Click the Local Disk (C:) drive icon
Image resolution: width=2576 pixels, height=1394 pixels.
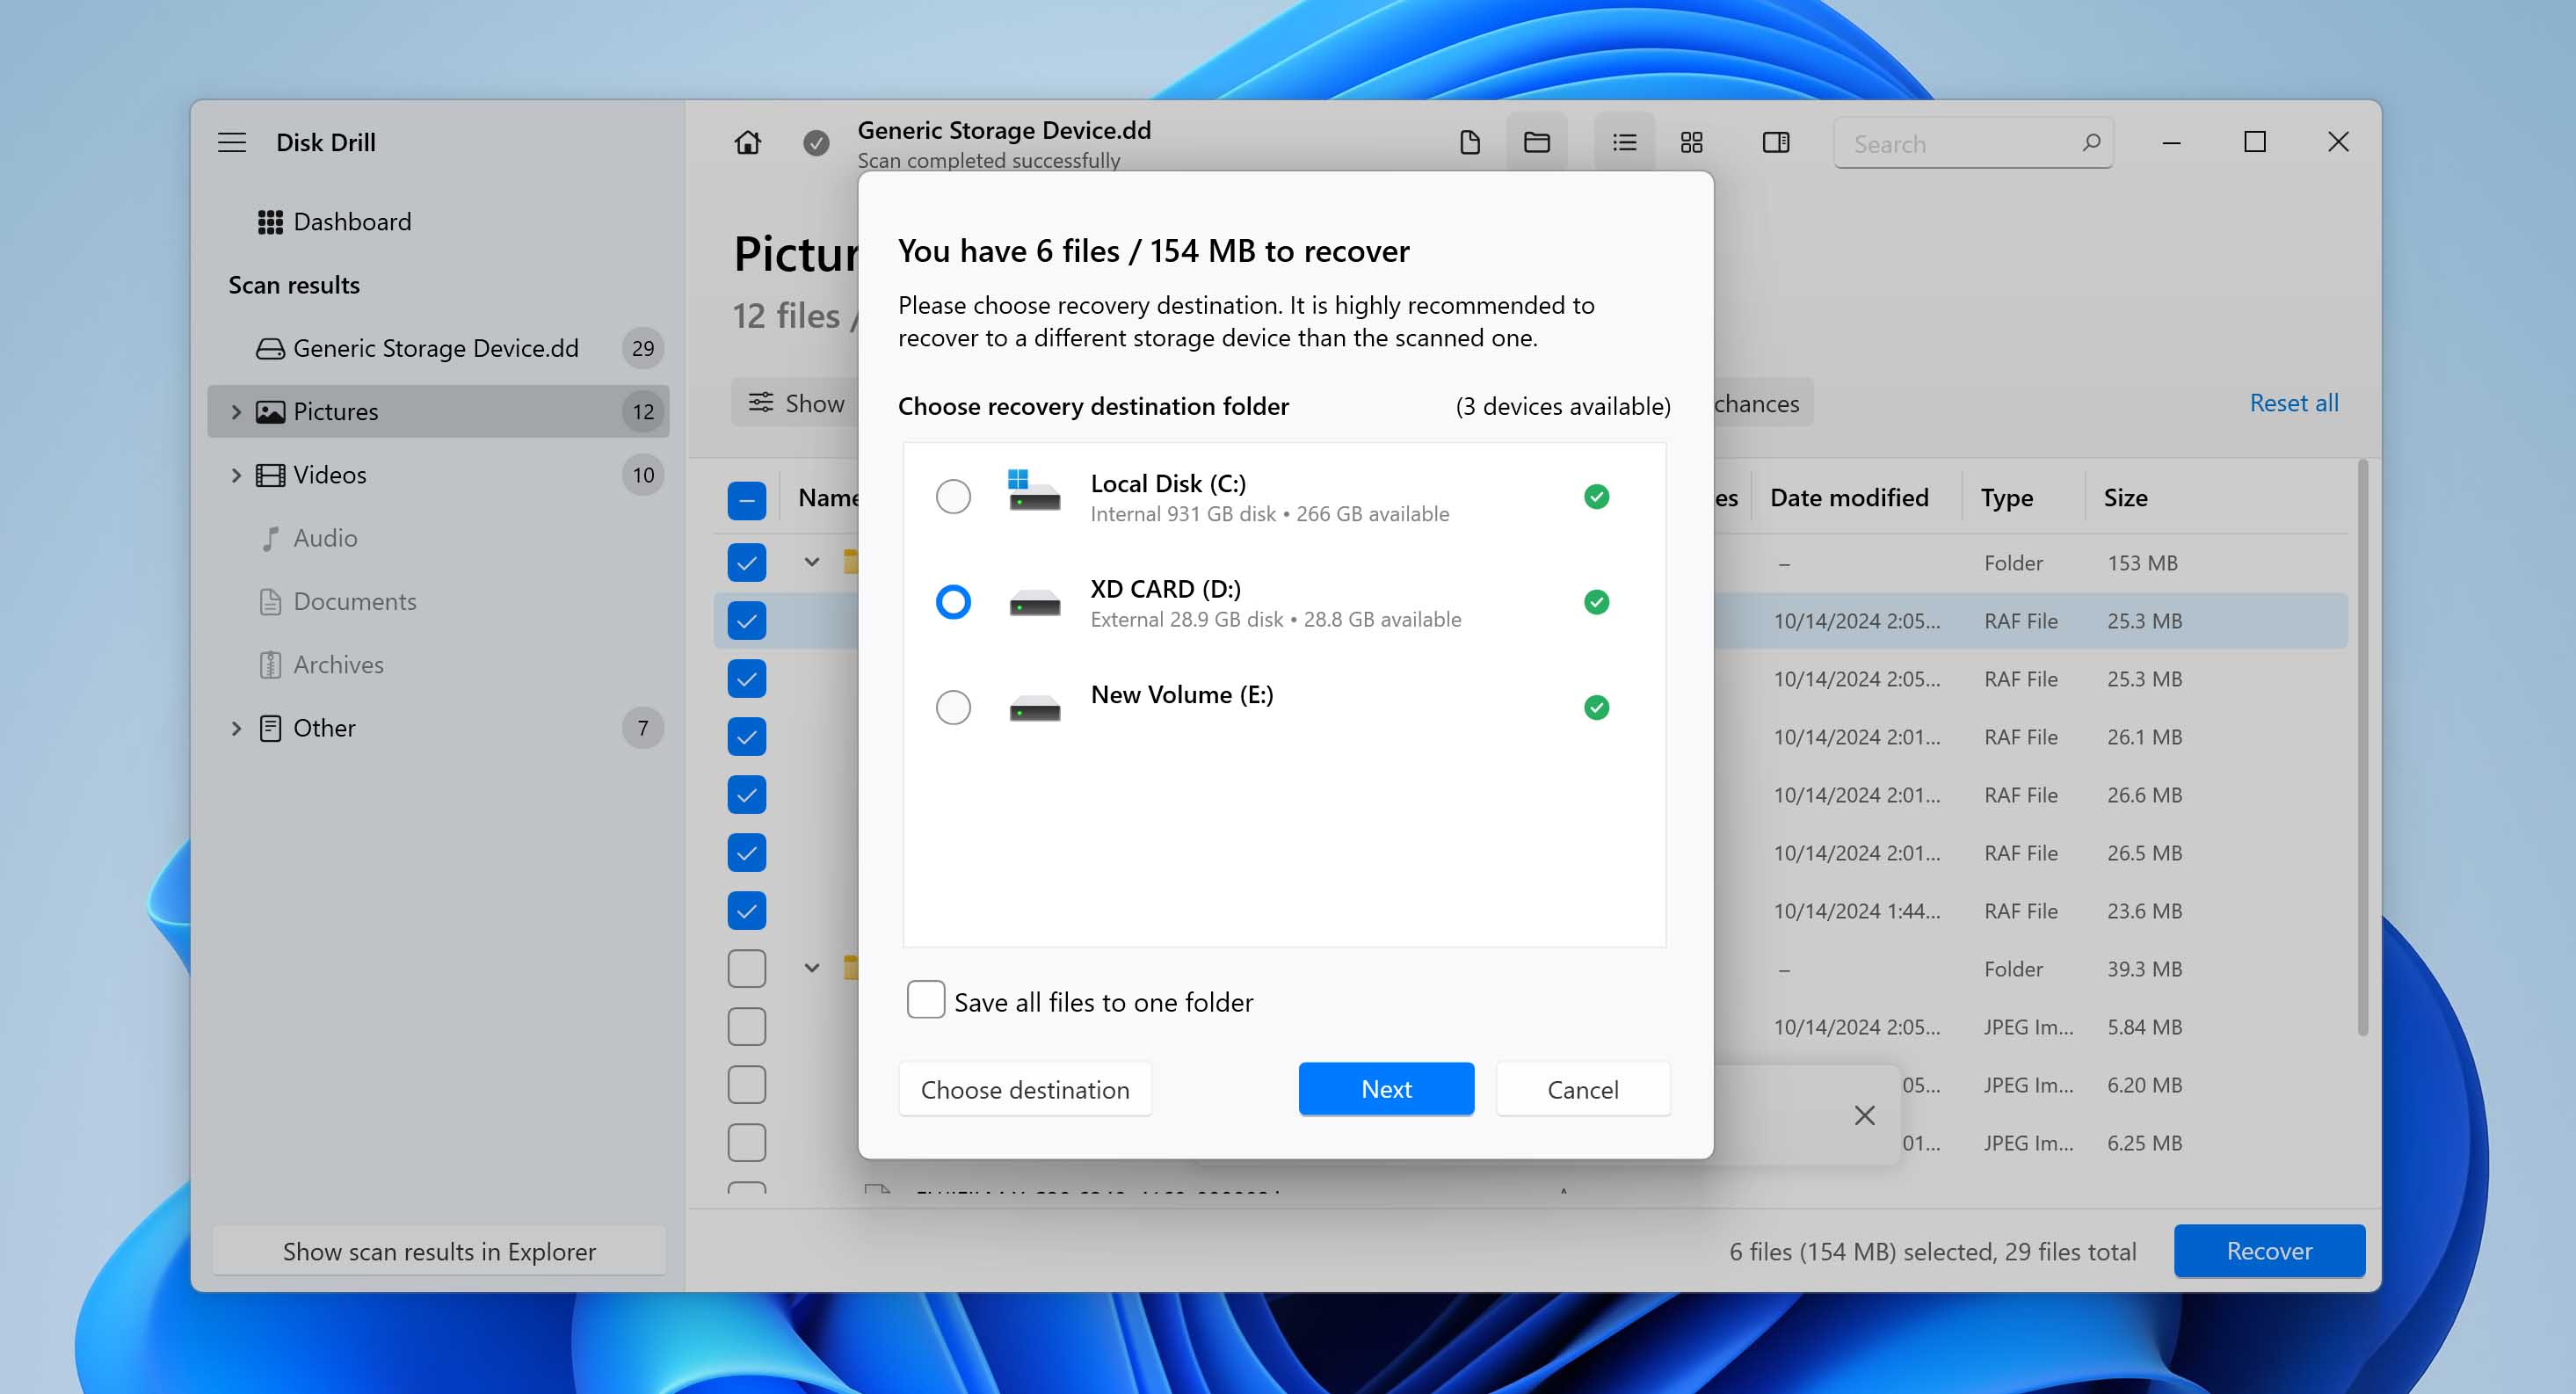(1034, 491)
